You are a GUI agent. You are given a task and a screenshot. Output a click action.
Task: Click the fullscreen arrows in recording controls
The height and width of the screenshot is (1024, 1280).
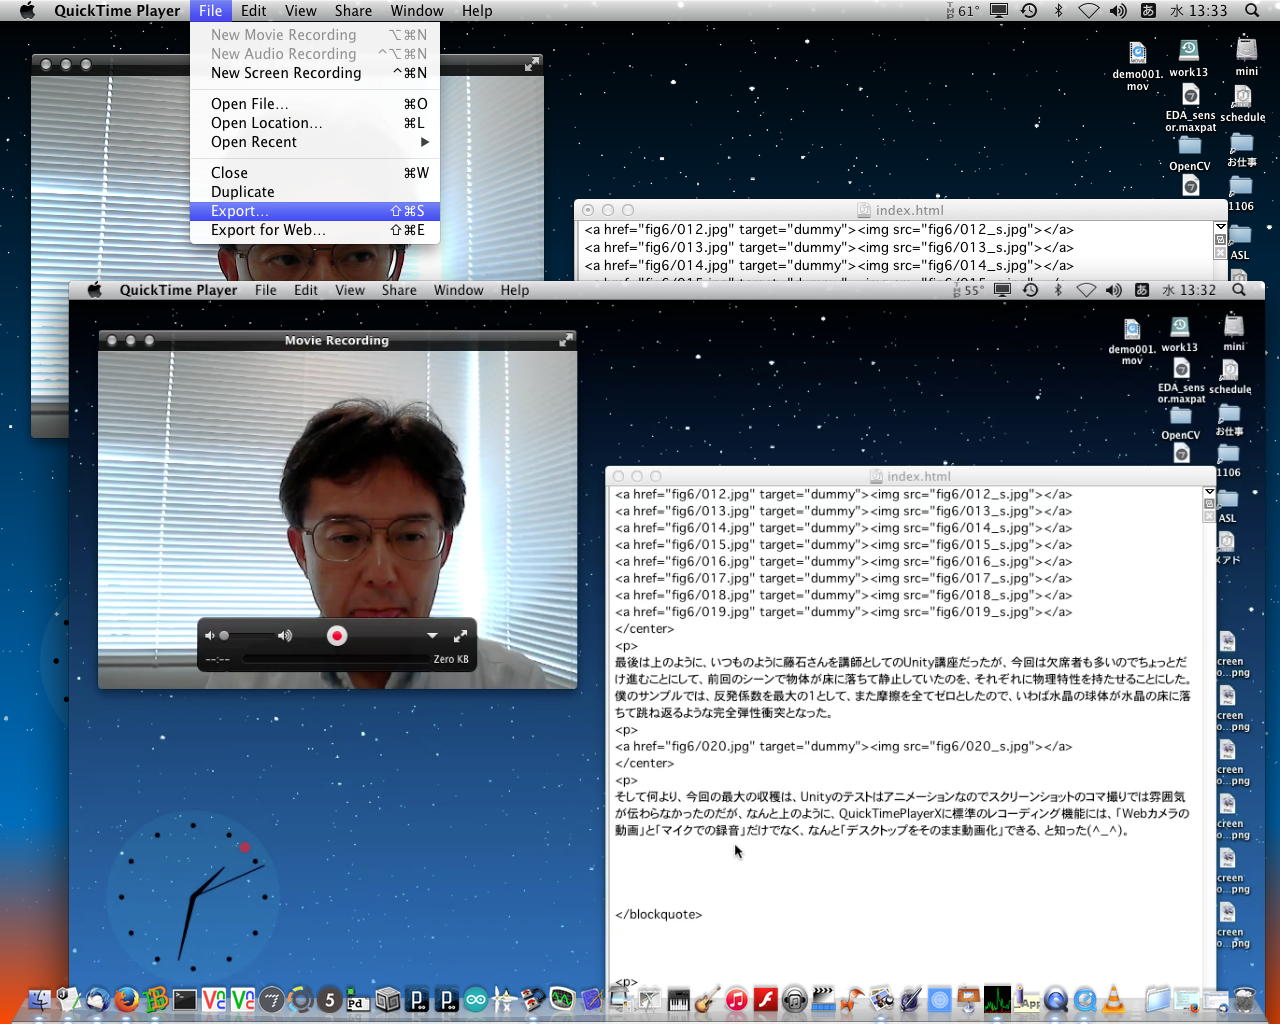click(x=460, y=636)
